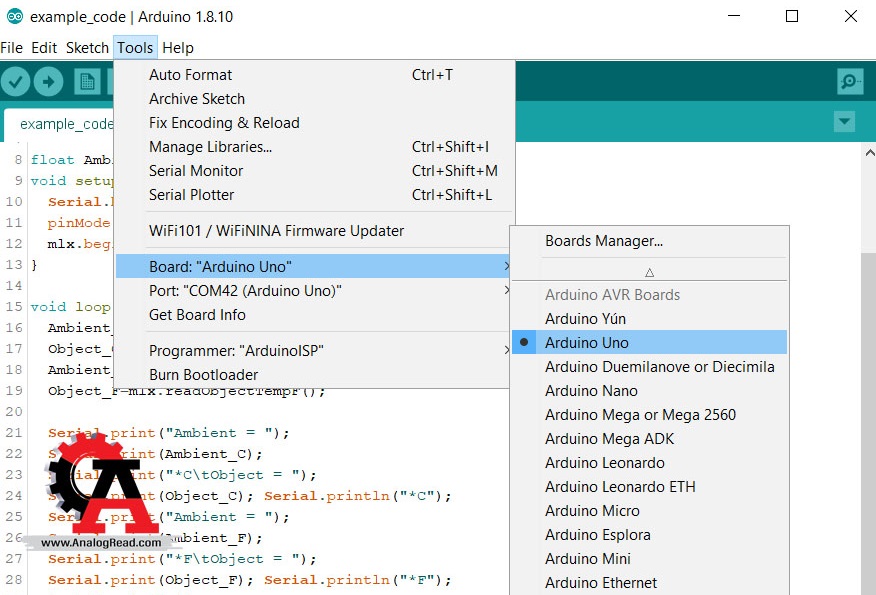The width and height of the screenshot is (876, 595).
Task: Maximize the Arduino window
Action: 792,16
